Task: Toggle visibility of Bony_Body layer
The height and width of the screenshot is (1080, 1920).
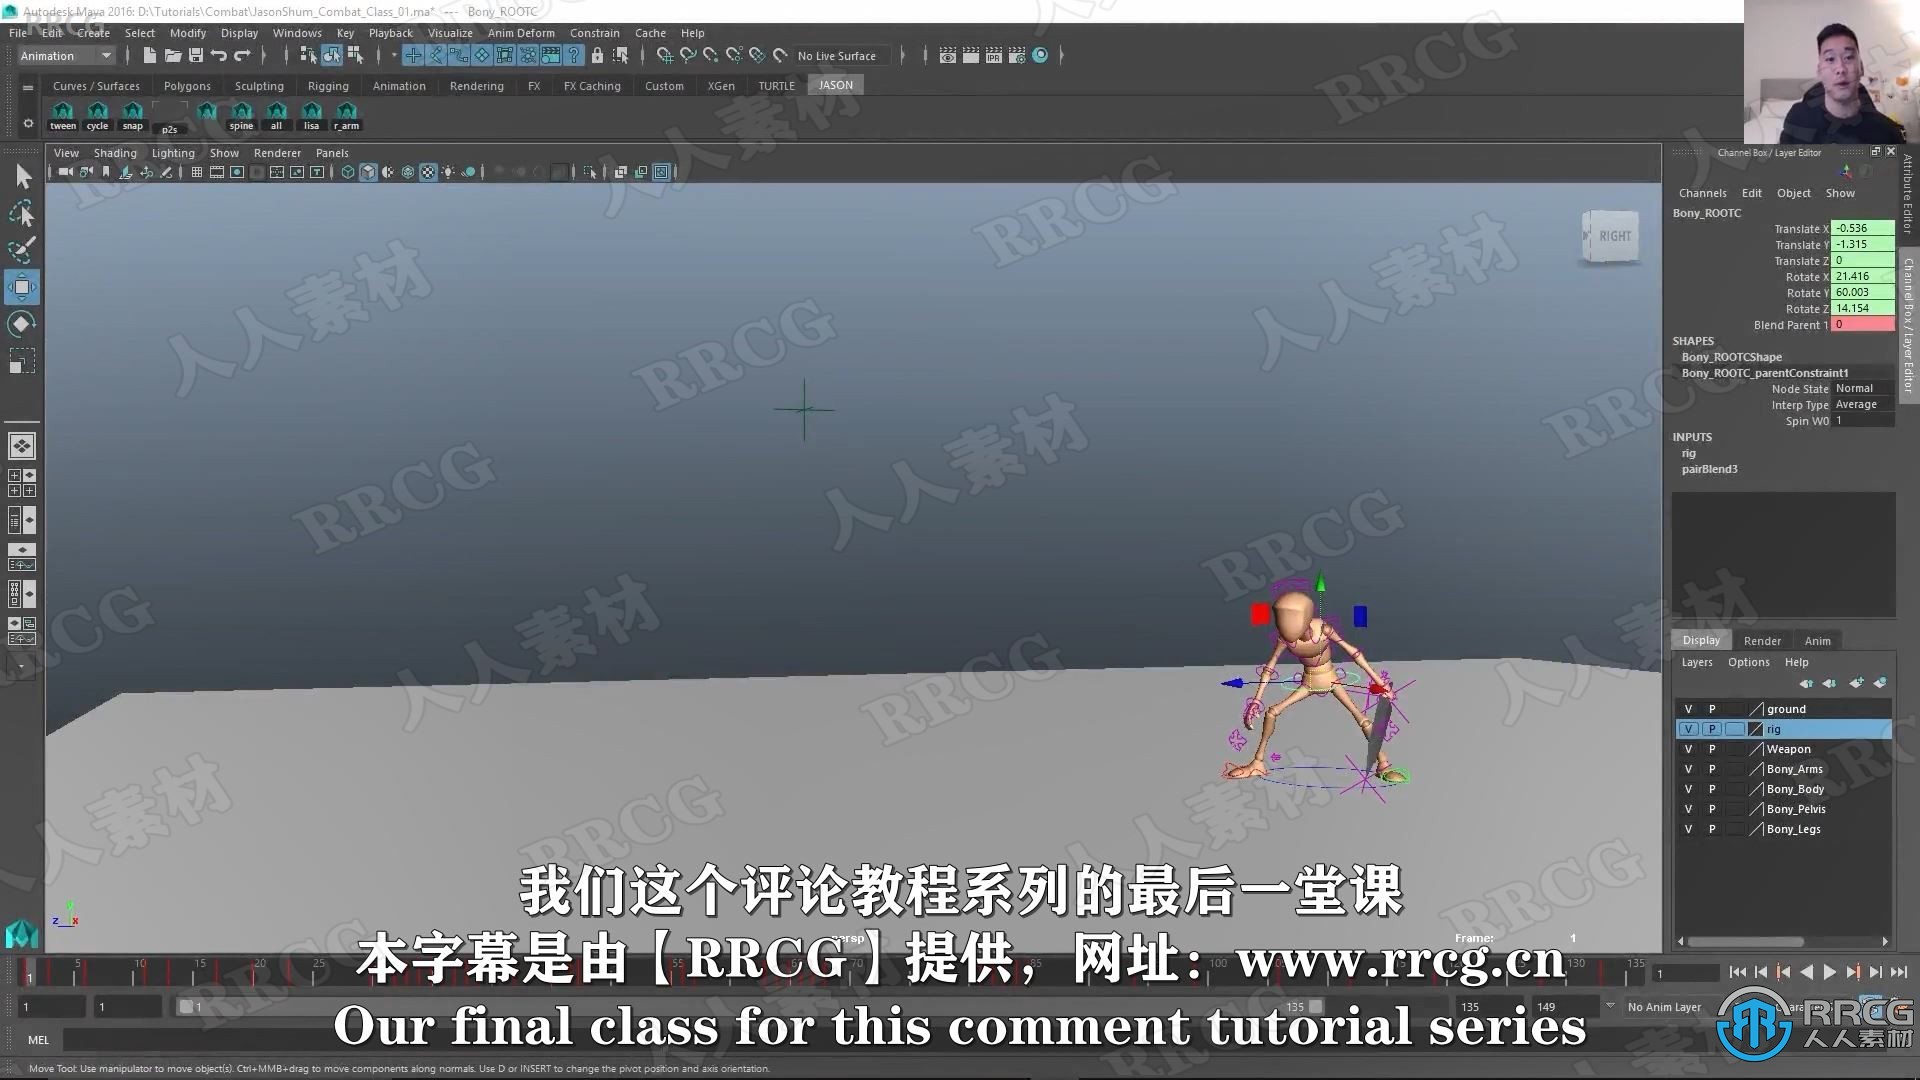Action: click(1689, 789)
